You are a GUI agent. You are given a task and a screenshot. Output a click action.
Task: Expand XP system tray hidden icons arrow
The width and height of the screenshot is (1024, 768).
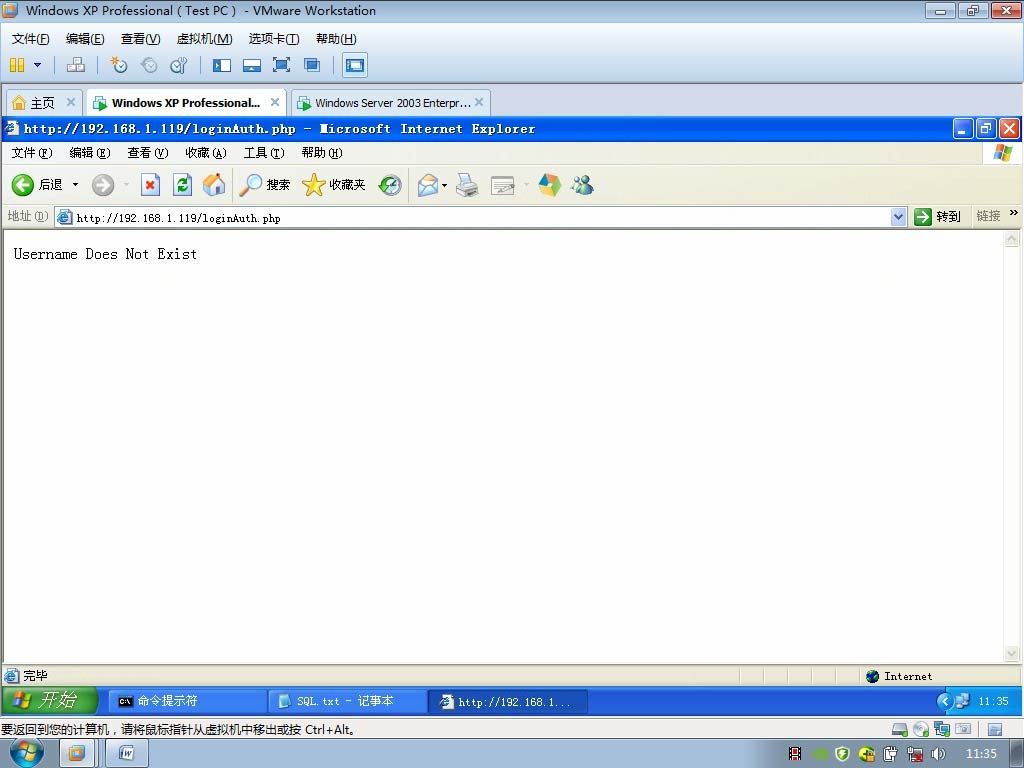(944, 701)
